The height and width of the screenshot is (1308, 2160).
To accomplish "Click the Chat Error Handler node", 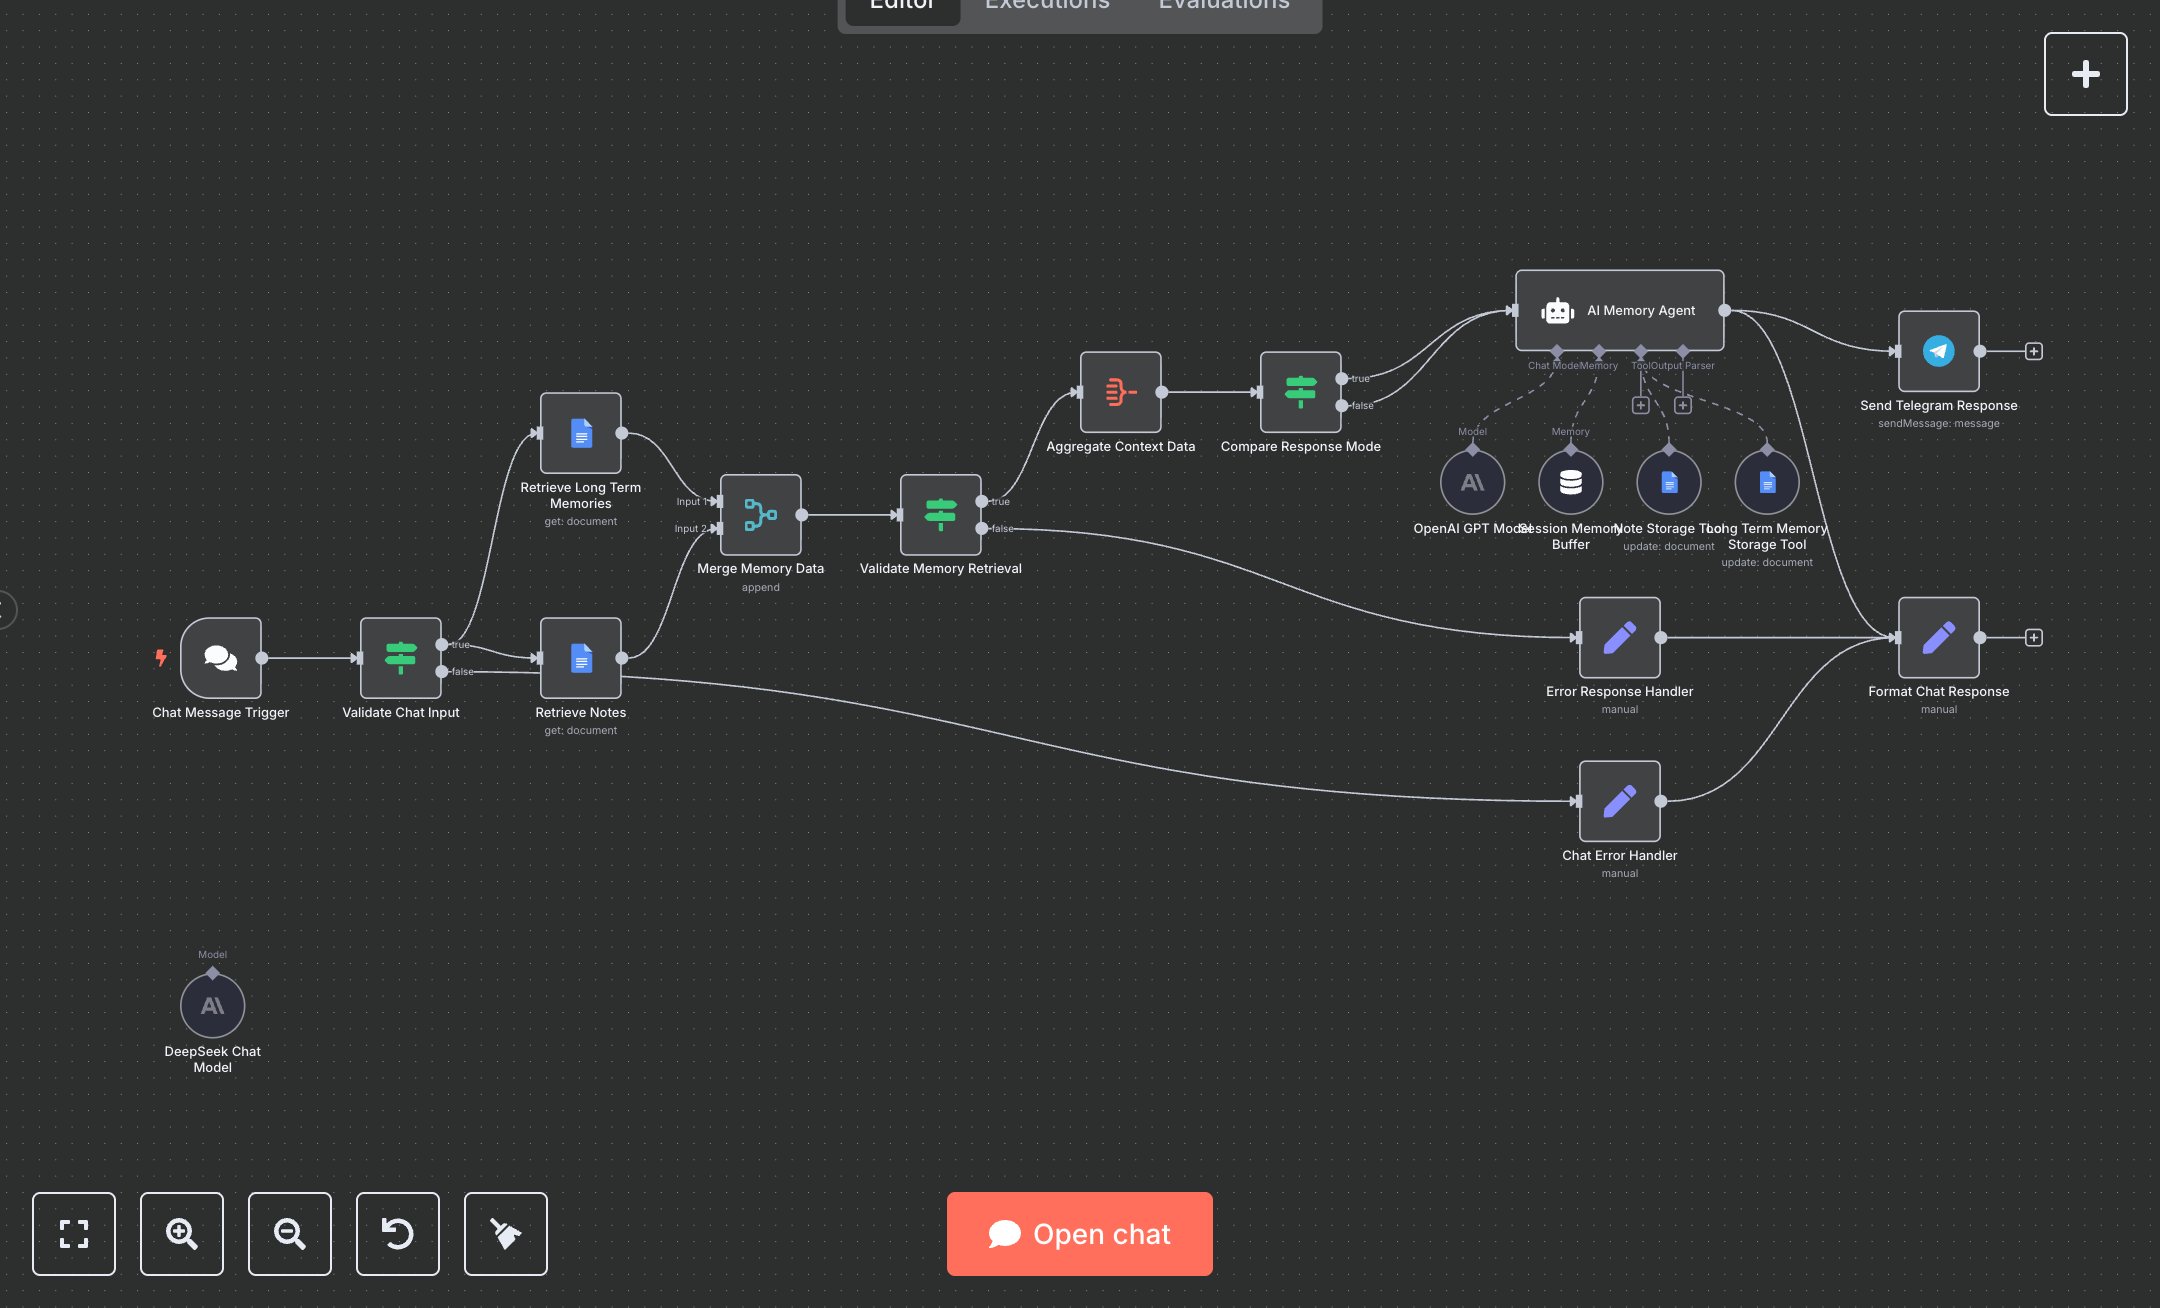I will [1619, 801].
